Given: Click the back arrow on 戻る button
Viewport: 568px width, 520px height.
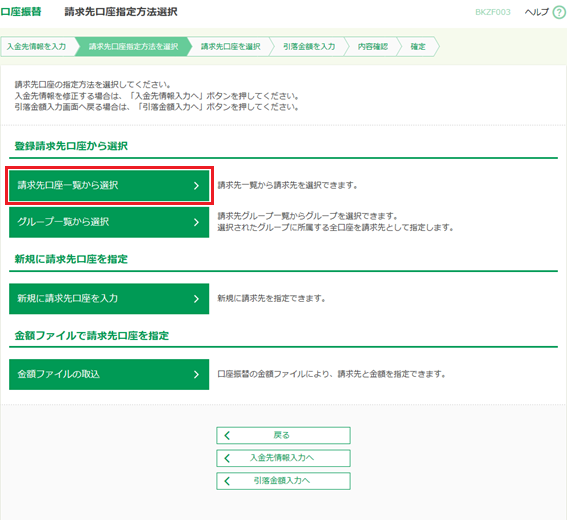Looking at the screenshot, I should (227, 435).
